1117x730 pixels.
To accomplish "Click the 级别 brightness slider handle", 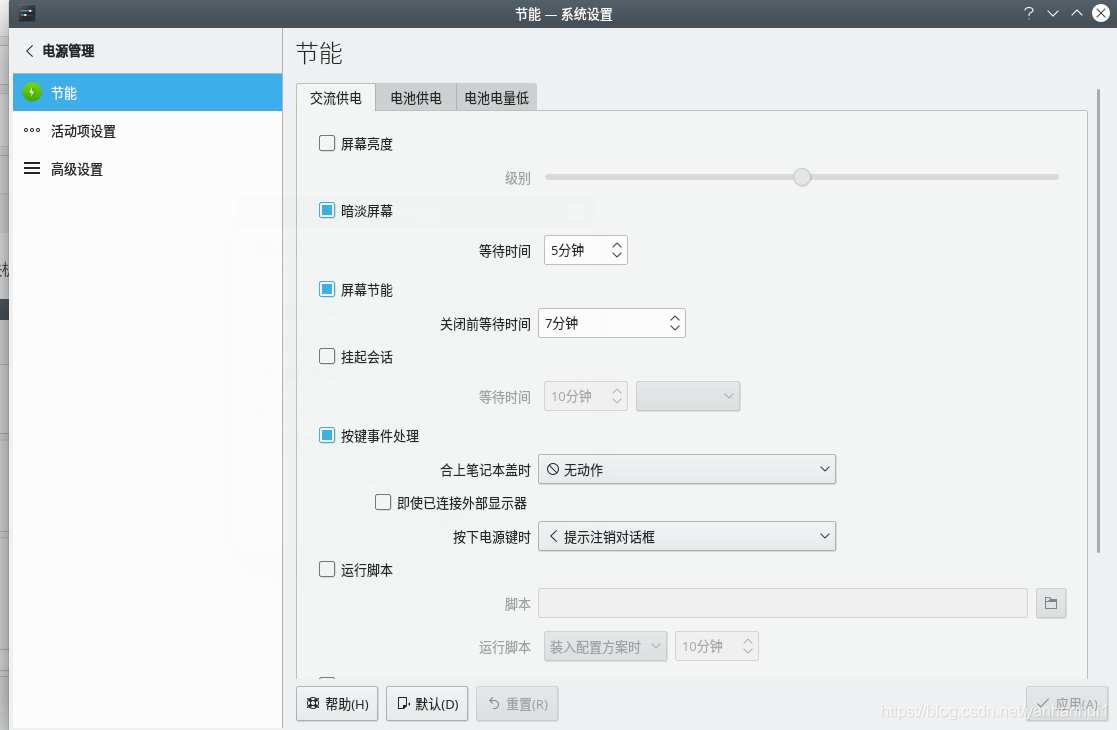I will pos(802,177).
